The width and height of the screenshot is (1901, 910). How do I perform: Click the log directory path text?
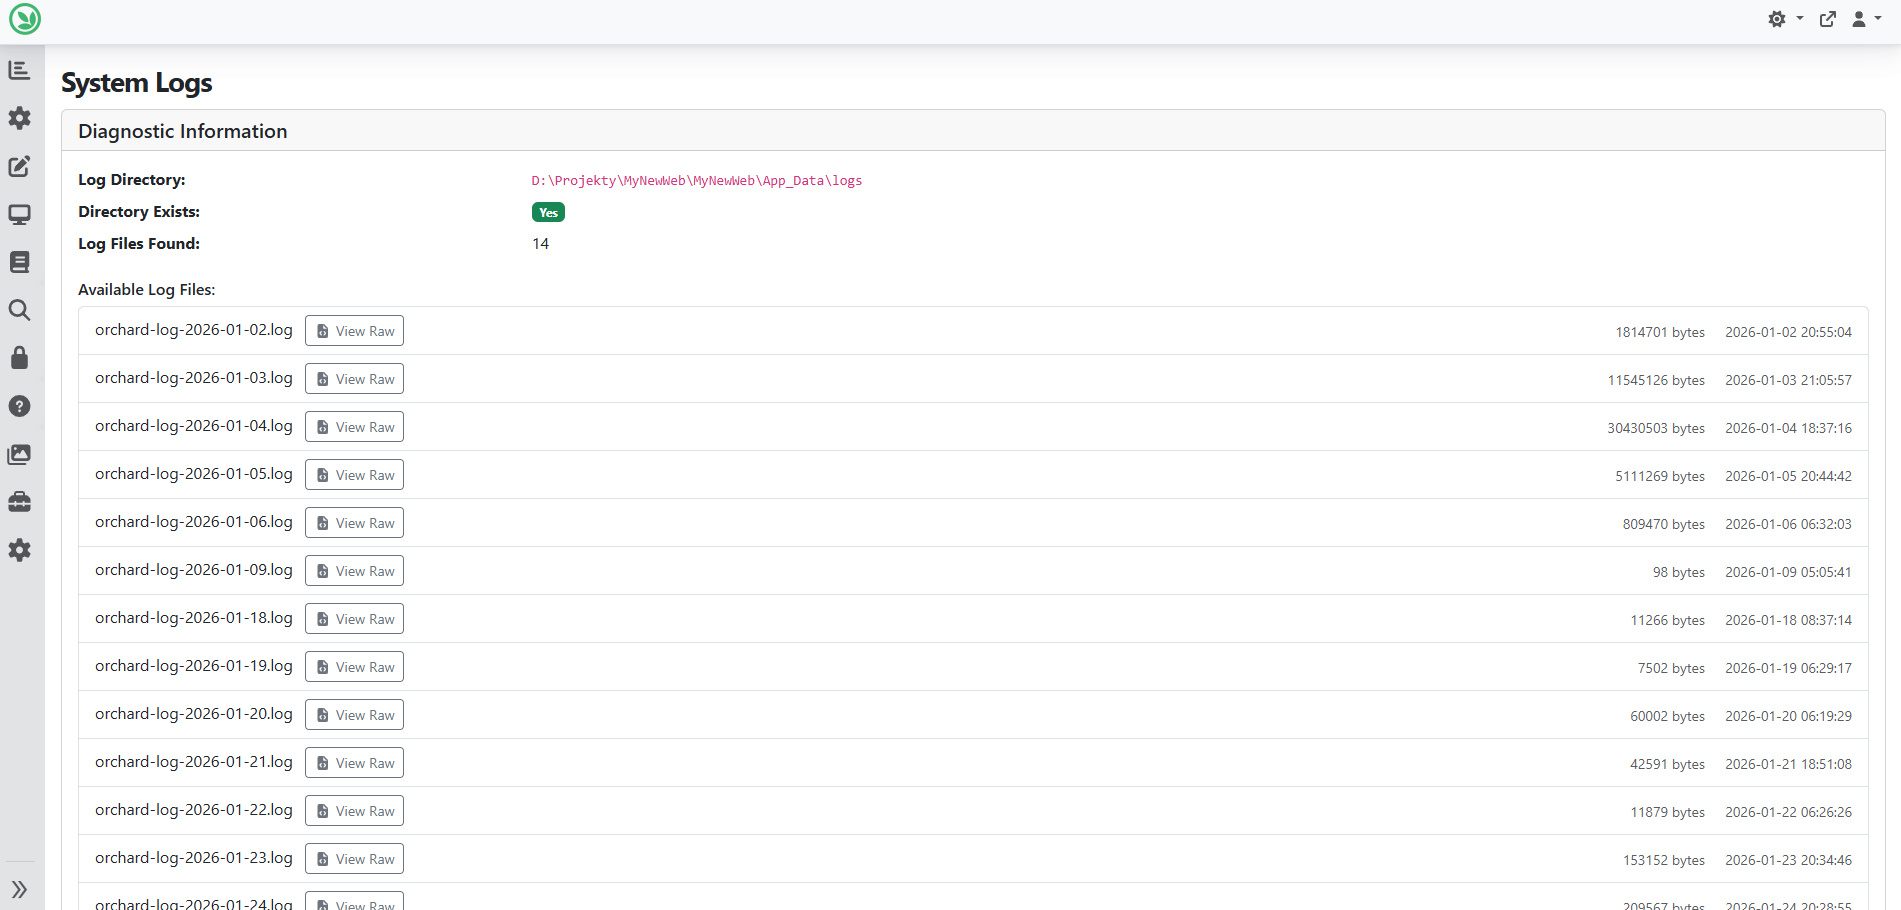tap(696, 181)
